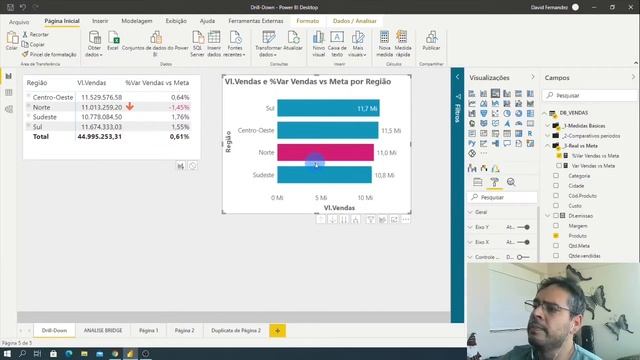Check the Cód.Produto field

coord(556,196)
